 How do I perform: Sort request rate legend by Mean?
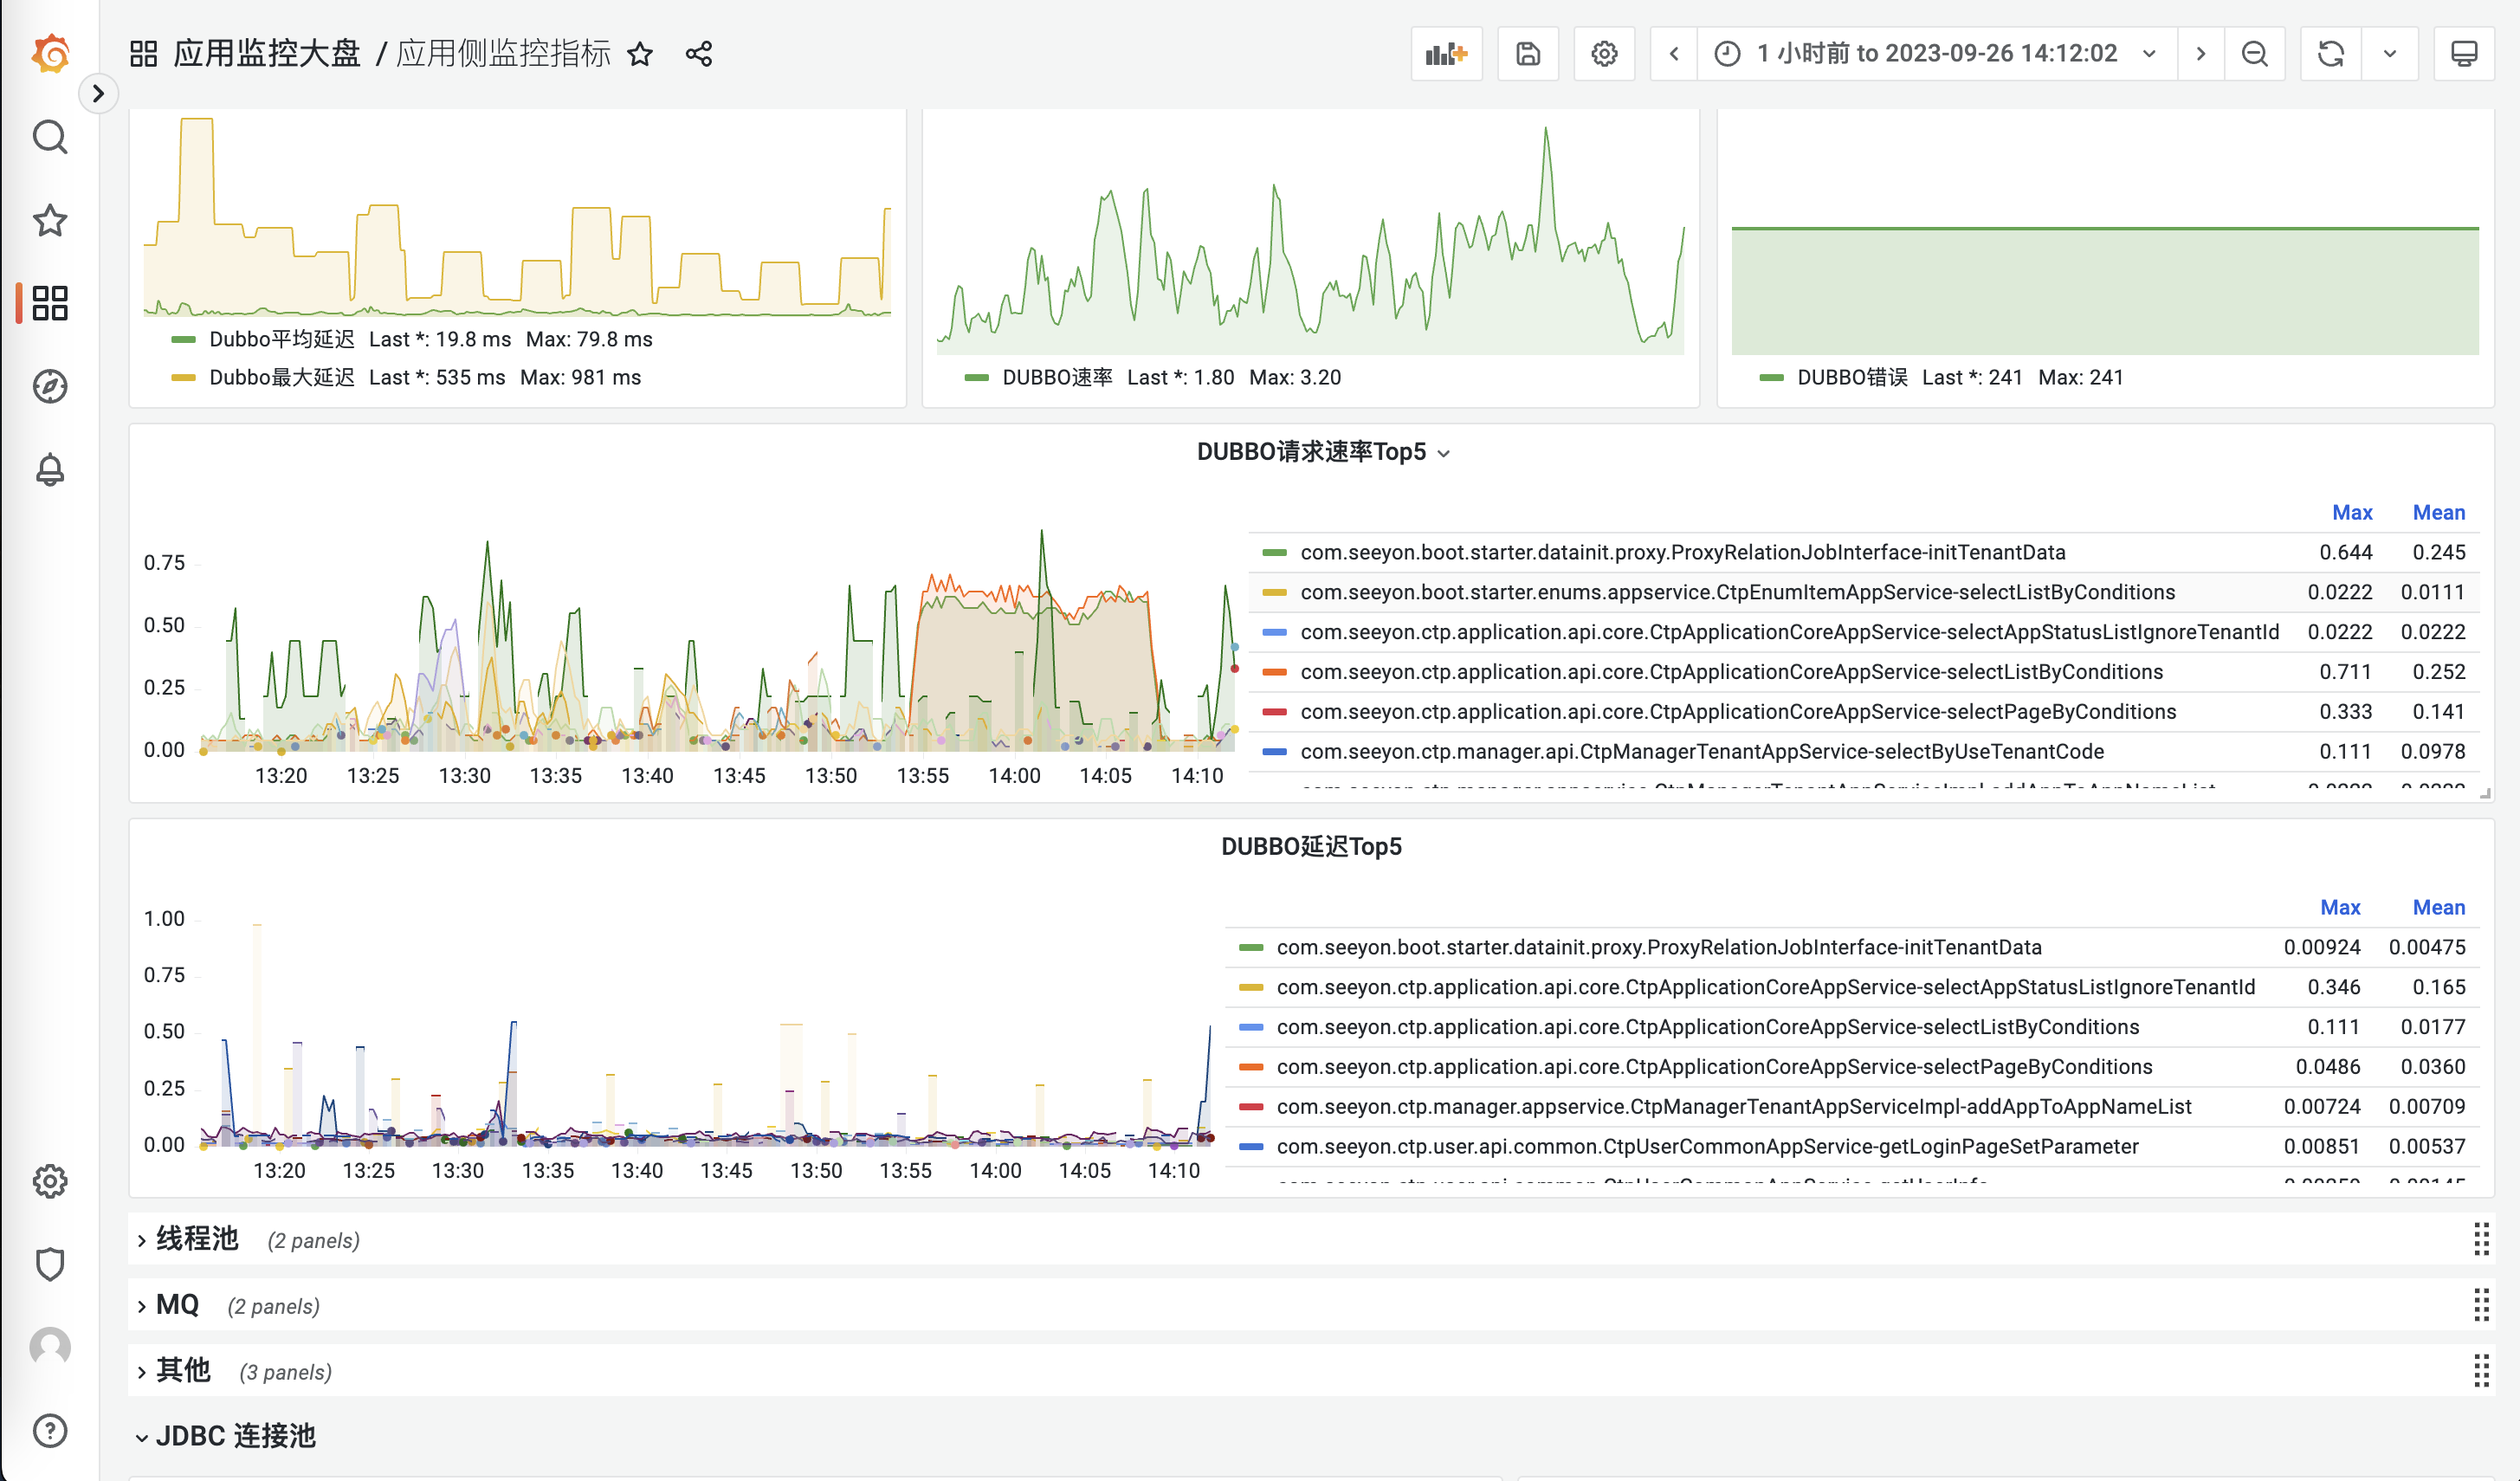click(2438, 513)
